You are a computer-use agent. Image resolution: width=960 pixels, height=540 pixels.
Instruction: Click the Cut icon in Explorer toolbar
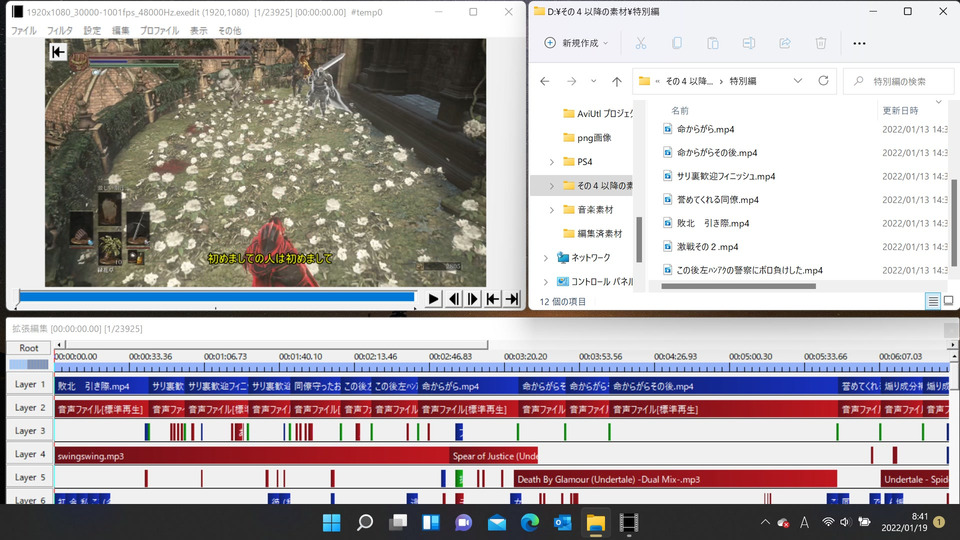(x=640, y=43)
